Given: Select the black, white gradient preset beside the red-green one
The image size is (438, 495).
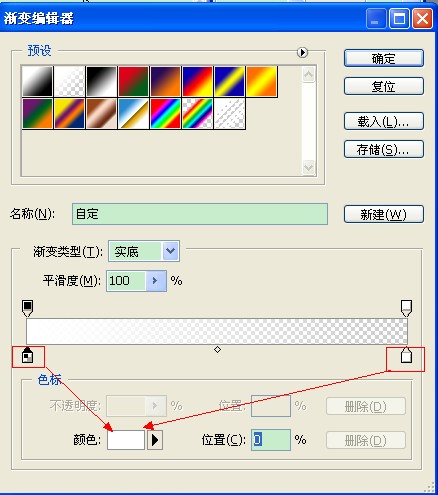Looking at the screenshot, I should [x=101, y=81].
